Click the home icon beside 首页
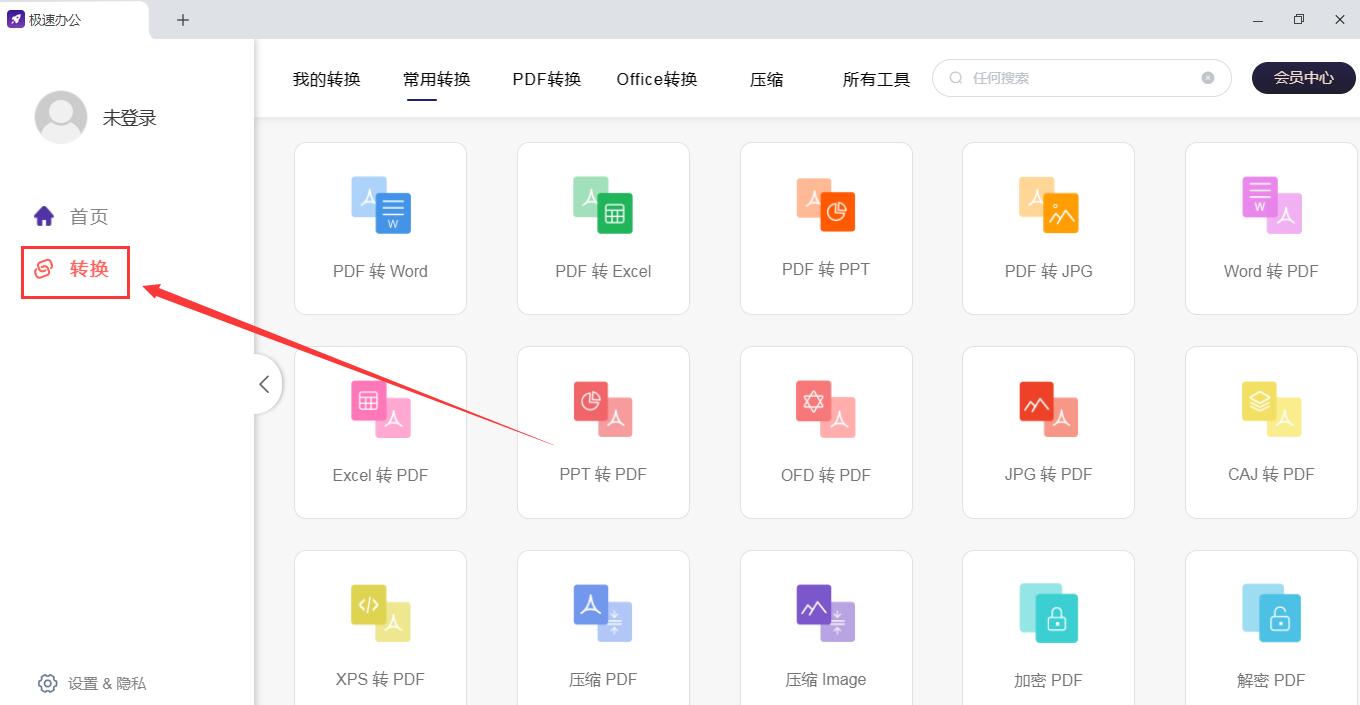The height and width of the screenshot is (705, 1360). pyautogui.click(x=44, y=216)
